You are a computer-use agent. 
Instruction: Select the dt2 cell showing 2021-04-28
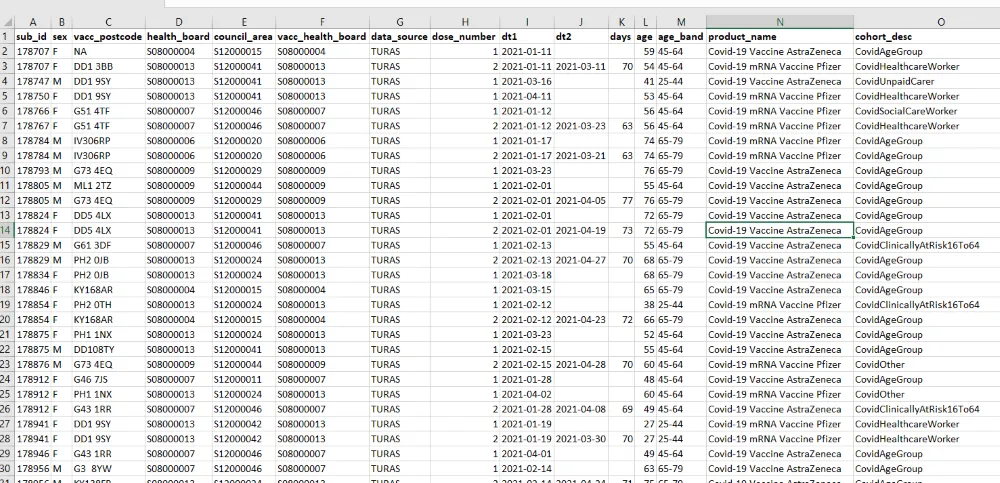(x=580, y=364)
